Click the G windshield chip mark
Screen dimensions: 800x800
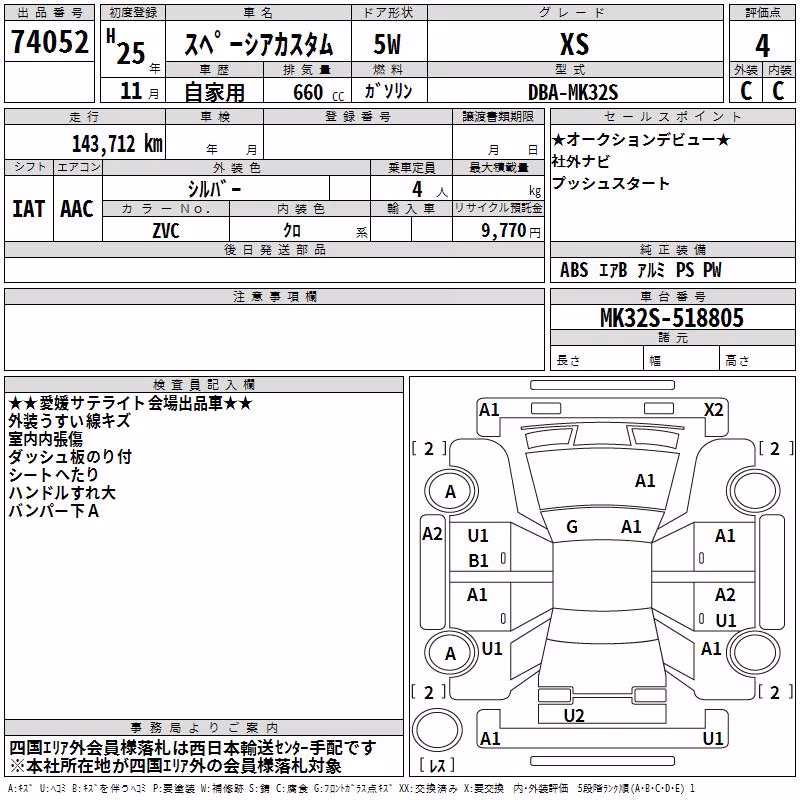(x=572, y=527)
